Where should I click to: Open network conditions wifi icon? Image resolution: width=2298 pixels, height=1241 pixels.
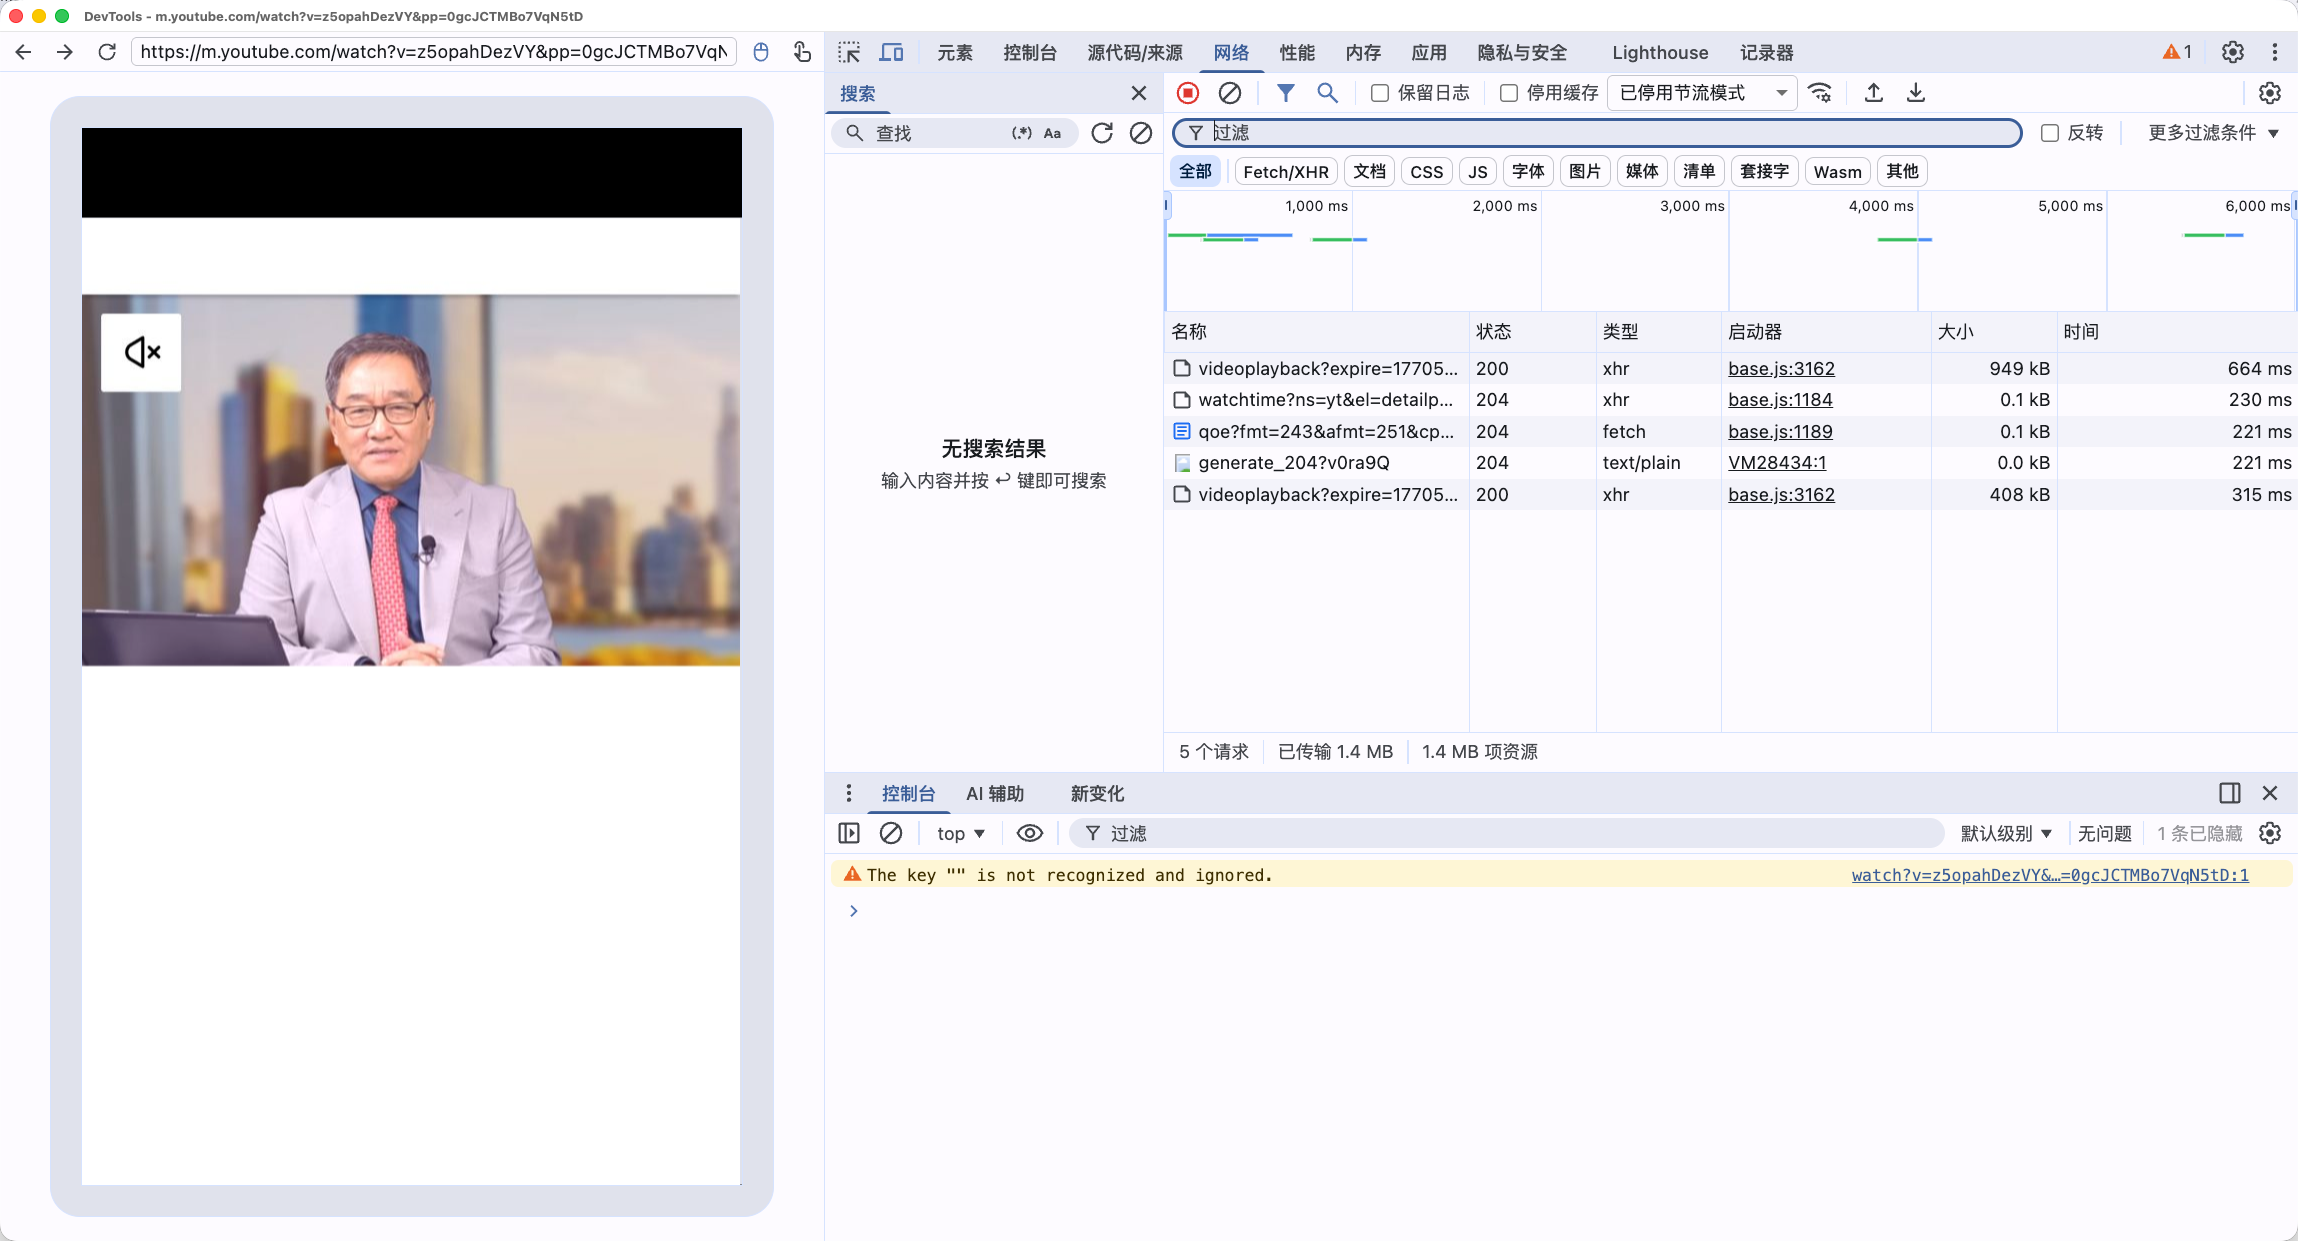(1820, 93)
